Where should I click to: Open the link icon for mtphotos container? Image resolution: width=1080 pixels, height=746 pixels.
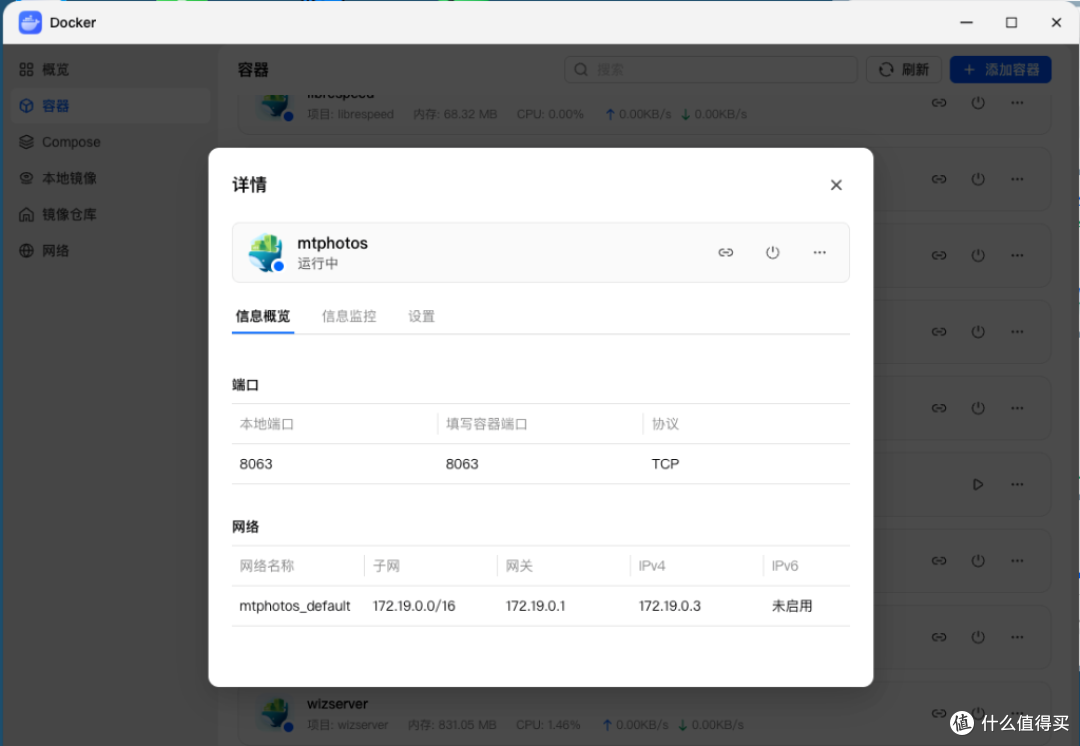click(x=725, y=252)
